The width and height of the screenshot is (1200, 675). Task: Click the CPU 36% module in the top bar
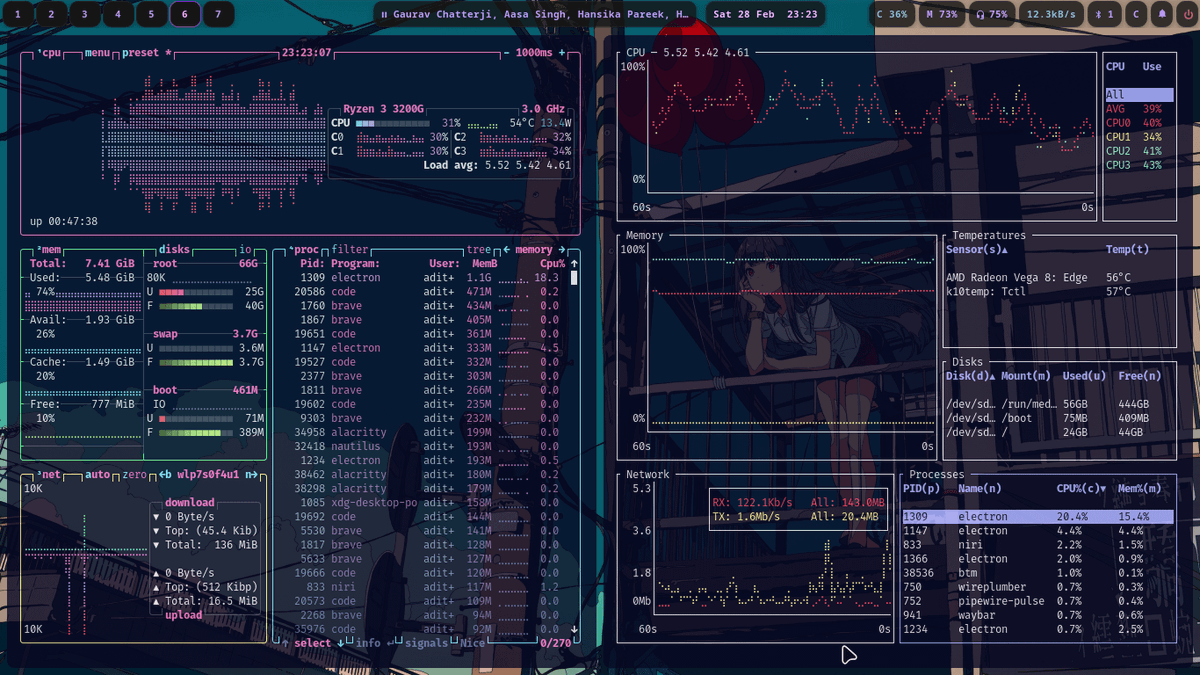[x=892, y=14]
